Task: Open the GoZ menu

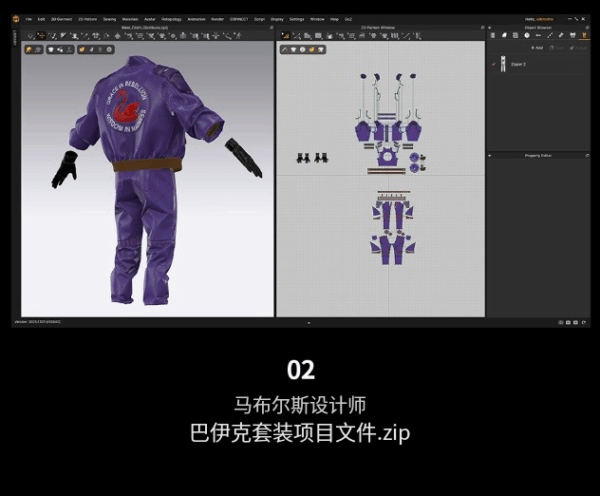Action: [348, 19]
